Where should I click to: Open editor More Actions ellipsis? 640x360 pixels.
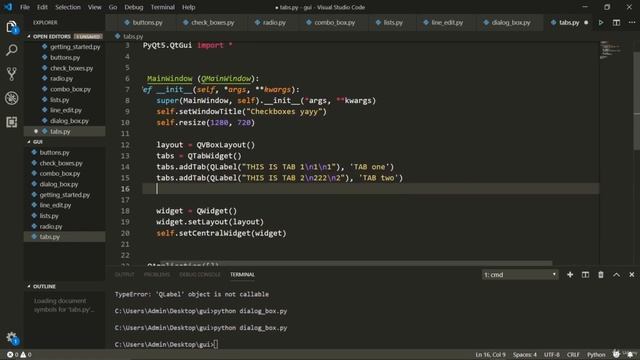(x=631, y=22)
